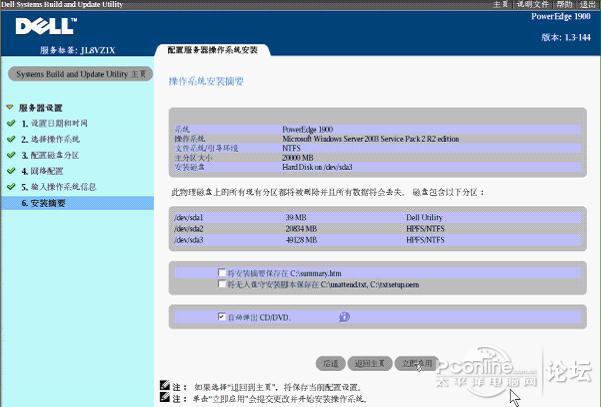Check the save unattended script to C:\unattend.txt option
Image resolution: width=601 pixels, height=407 pixels.
222,284
